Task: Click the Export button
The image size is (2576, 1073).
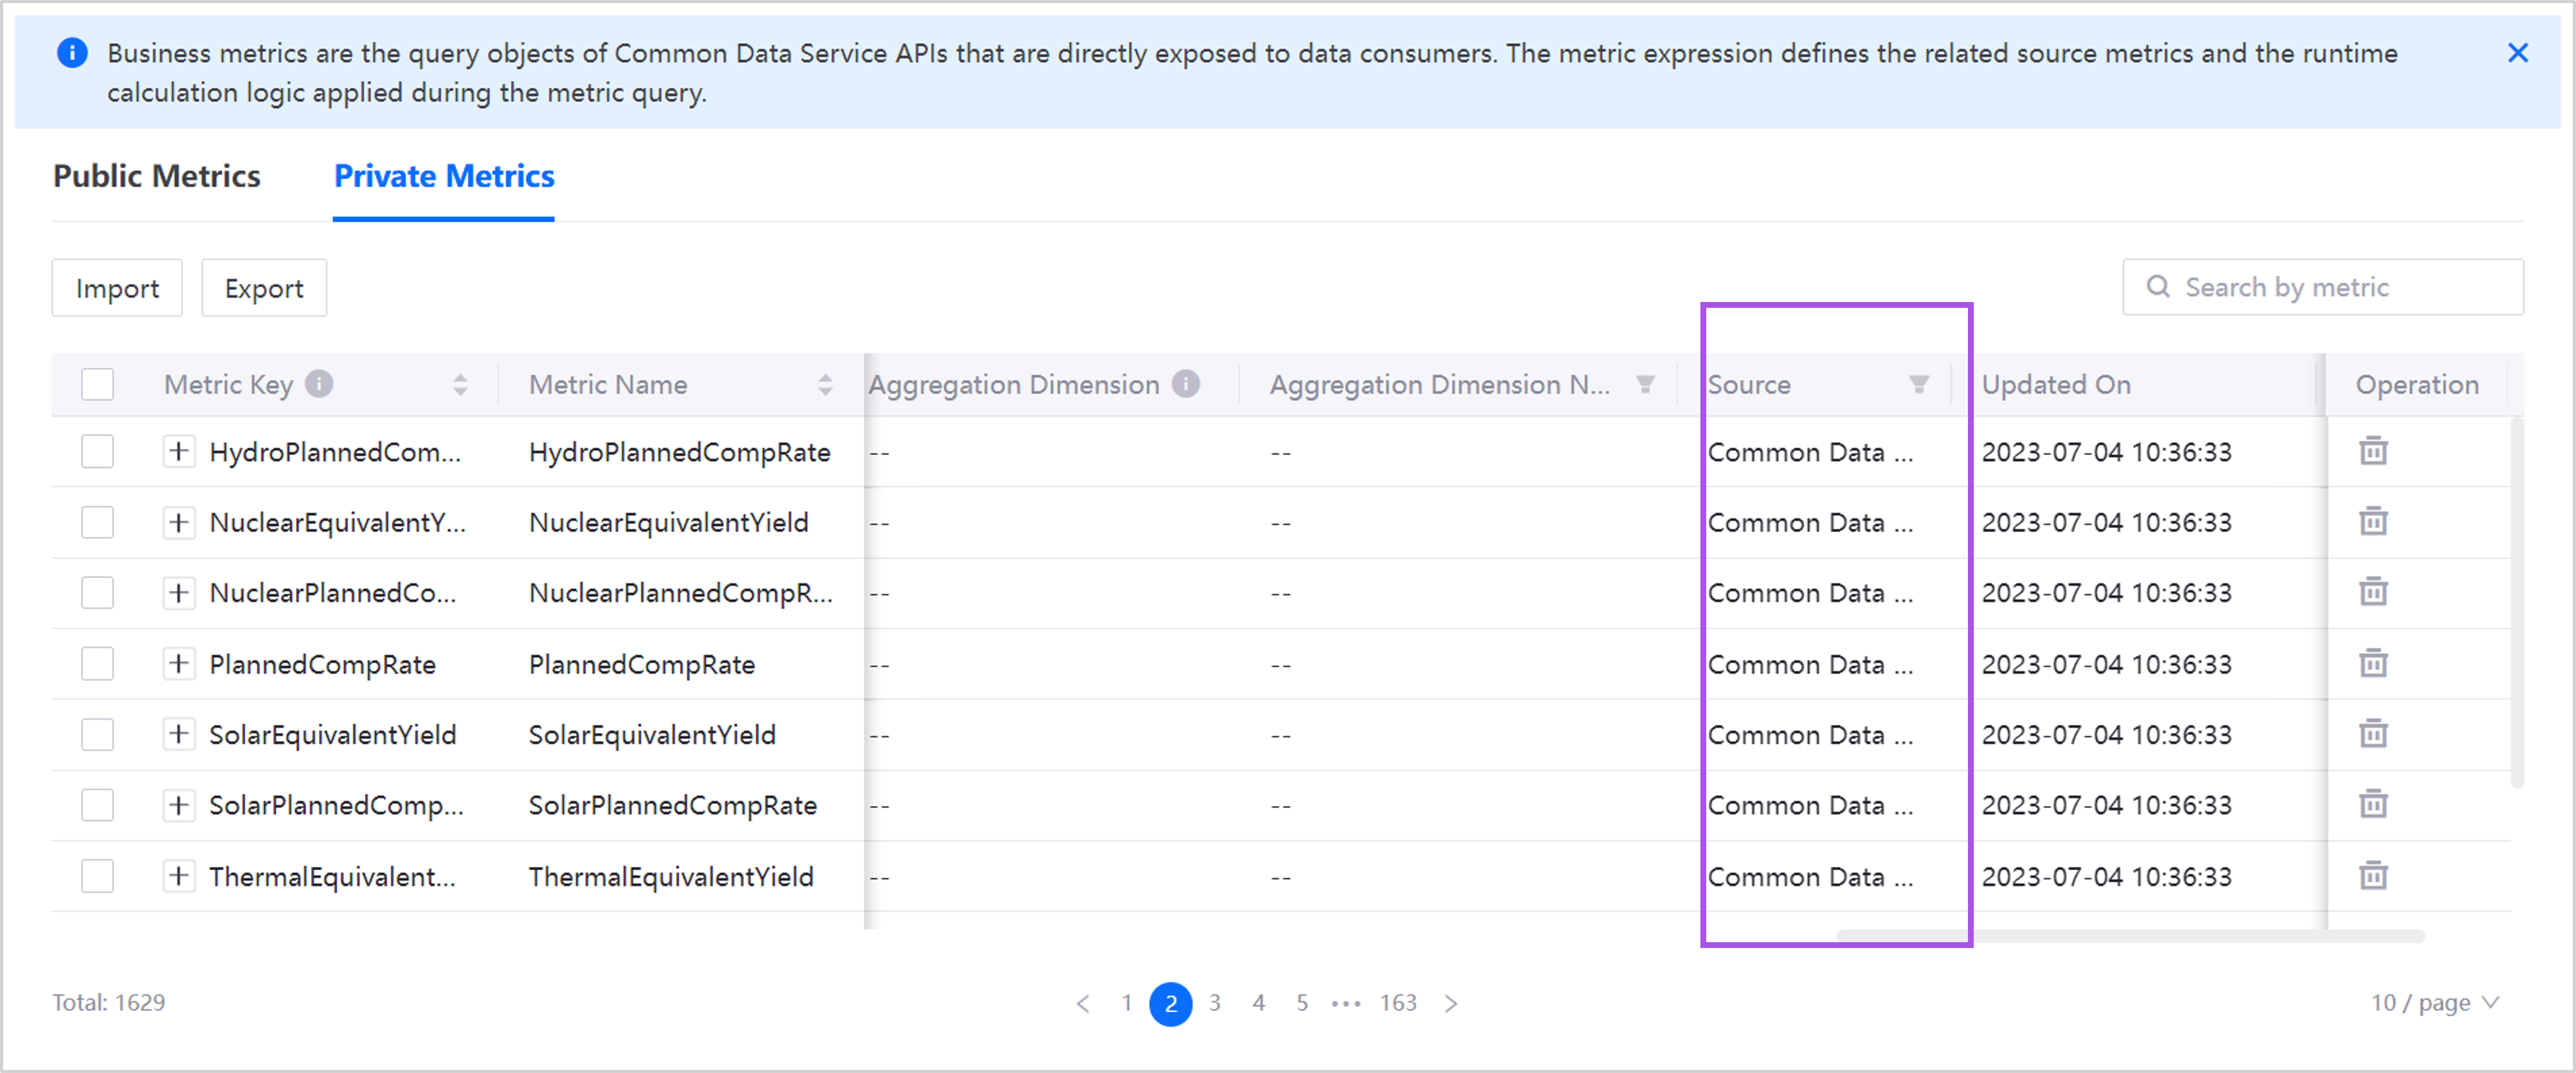Action: coord(264,289)
